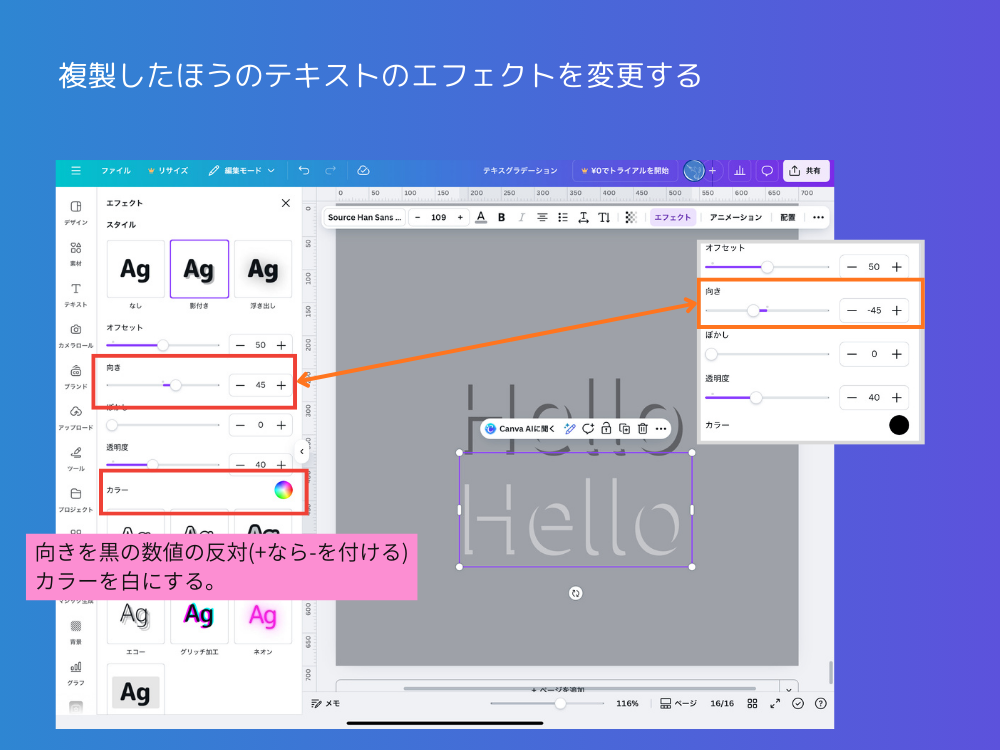
Task: Open the ファイル menu
Action: tap(115, 170)
